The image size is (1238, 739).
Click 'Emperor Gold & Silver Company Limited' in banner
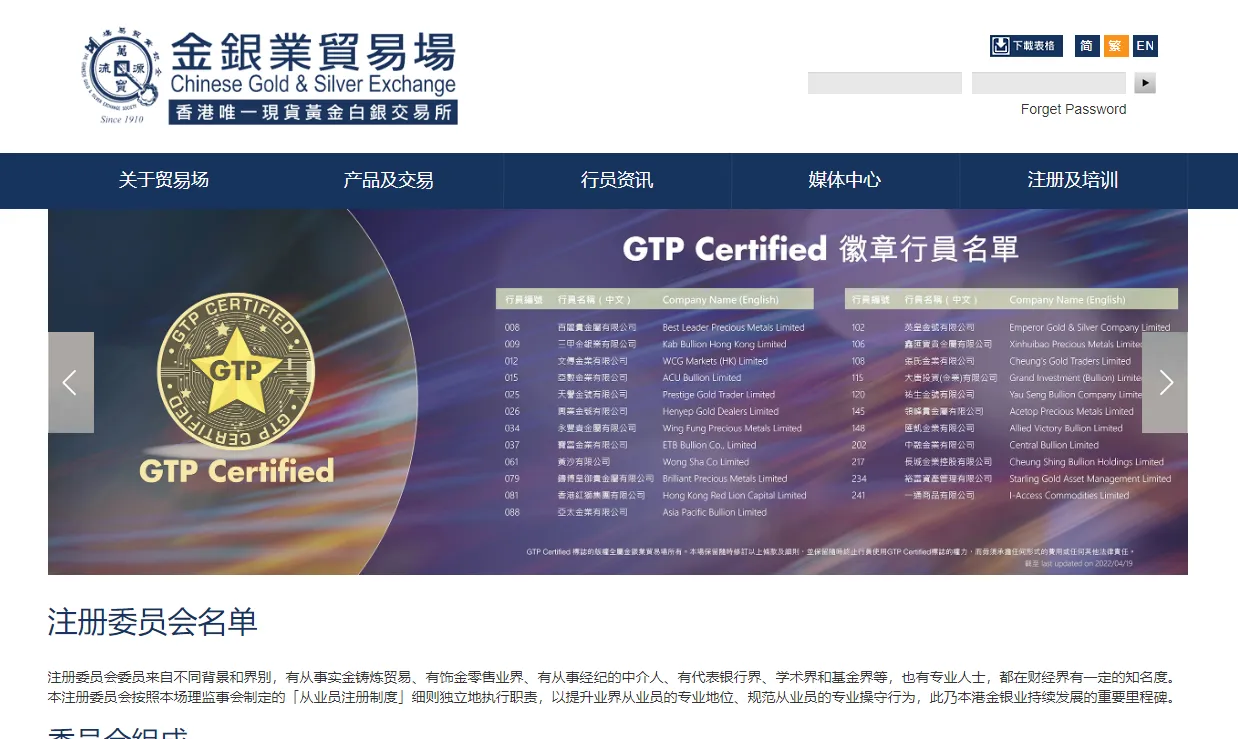[1089, 327]
